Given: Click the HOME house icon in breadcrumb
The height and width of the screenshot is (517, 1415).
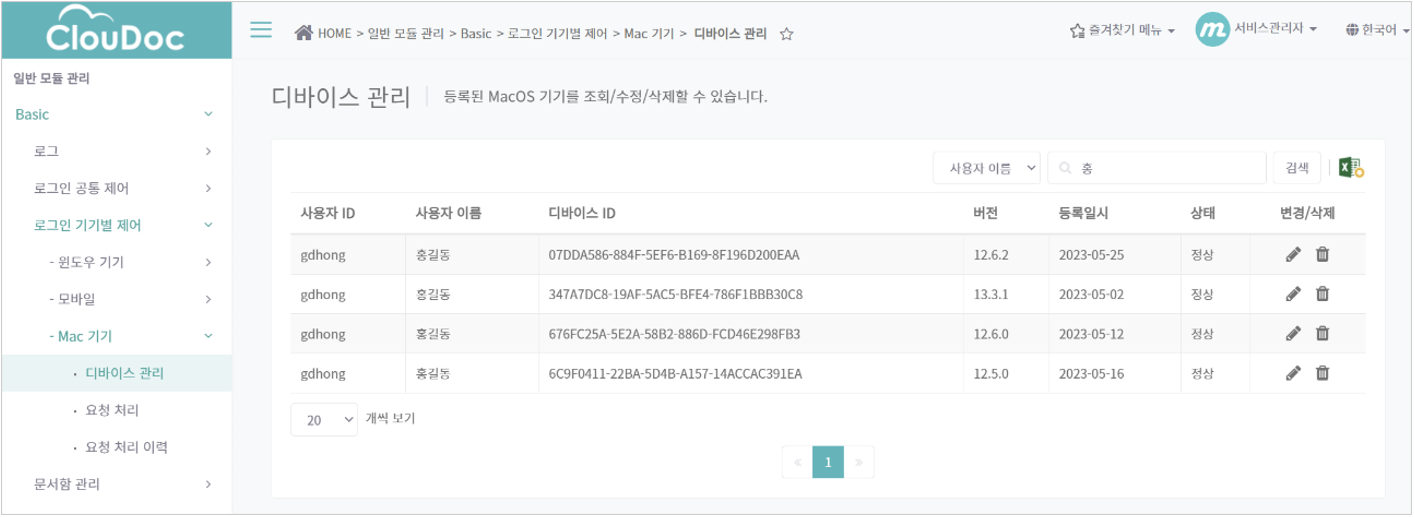Looking at the screenshot, I should 304,33.
